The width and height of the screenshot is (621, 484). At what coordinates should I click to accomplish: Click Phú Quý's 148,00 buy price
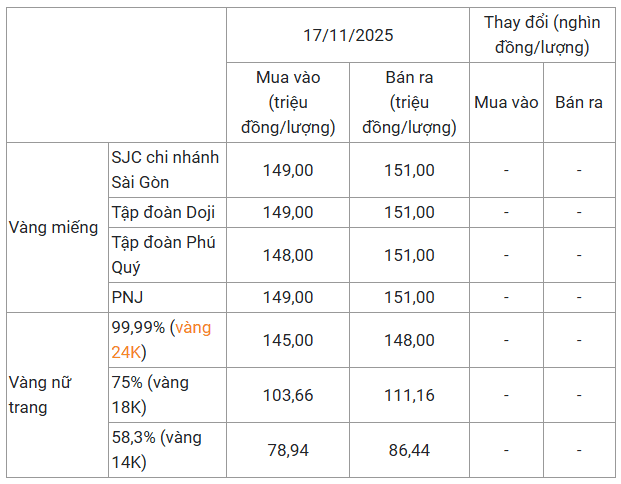click(x=288, y=254)
